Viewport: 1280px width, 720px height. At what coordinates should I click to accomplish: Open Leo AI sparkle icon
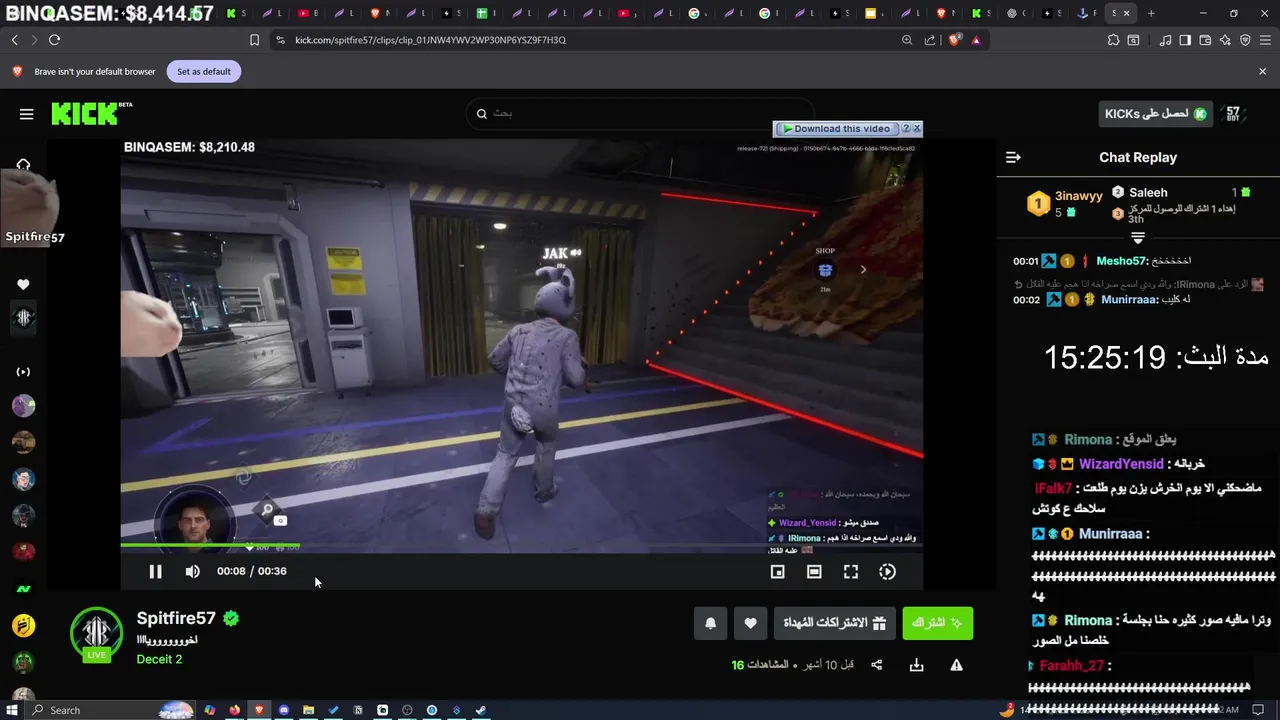(x=1225, y=40)
